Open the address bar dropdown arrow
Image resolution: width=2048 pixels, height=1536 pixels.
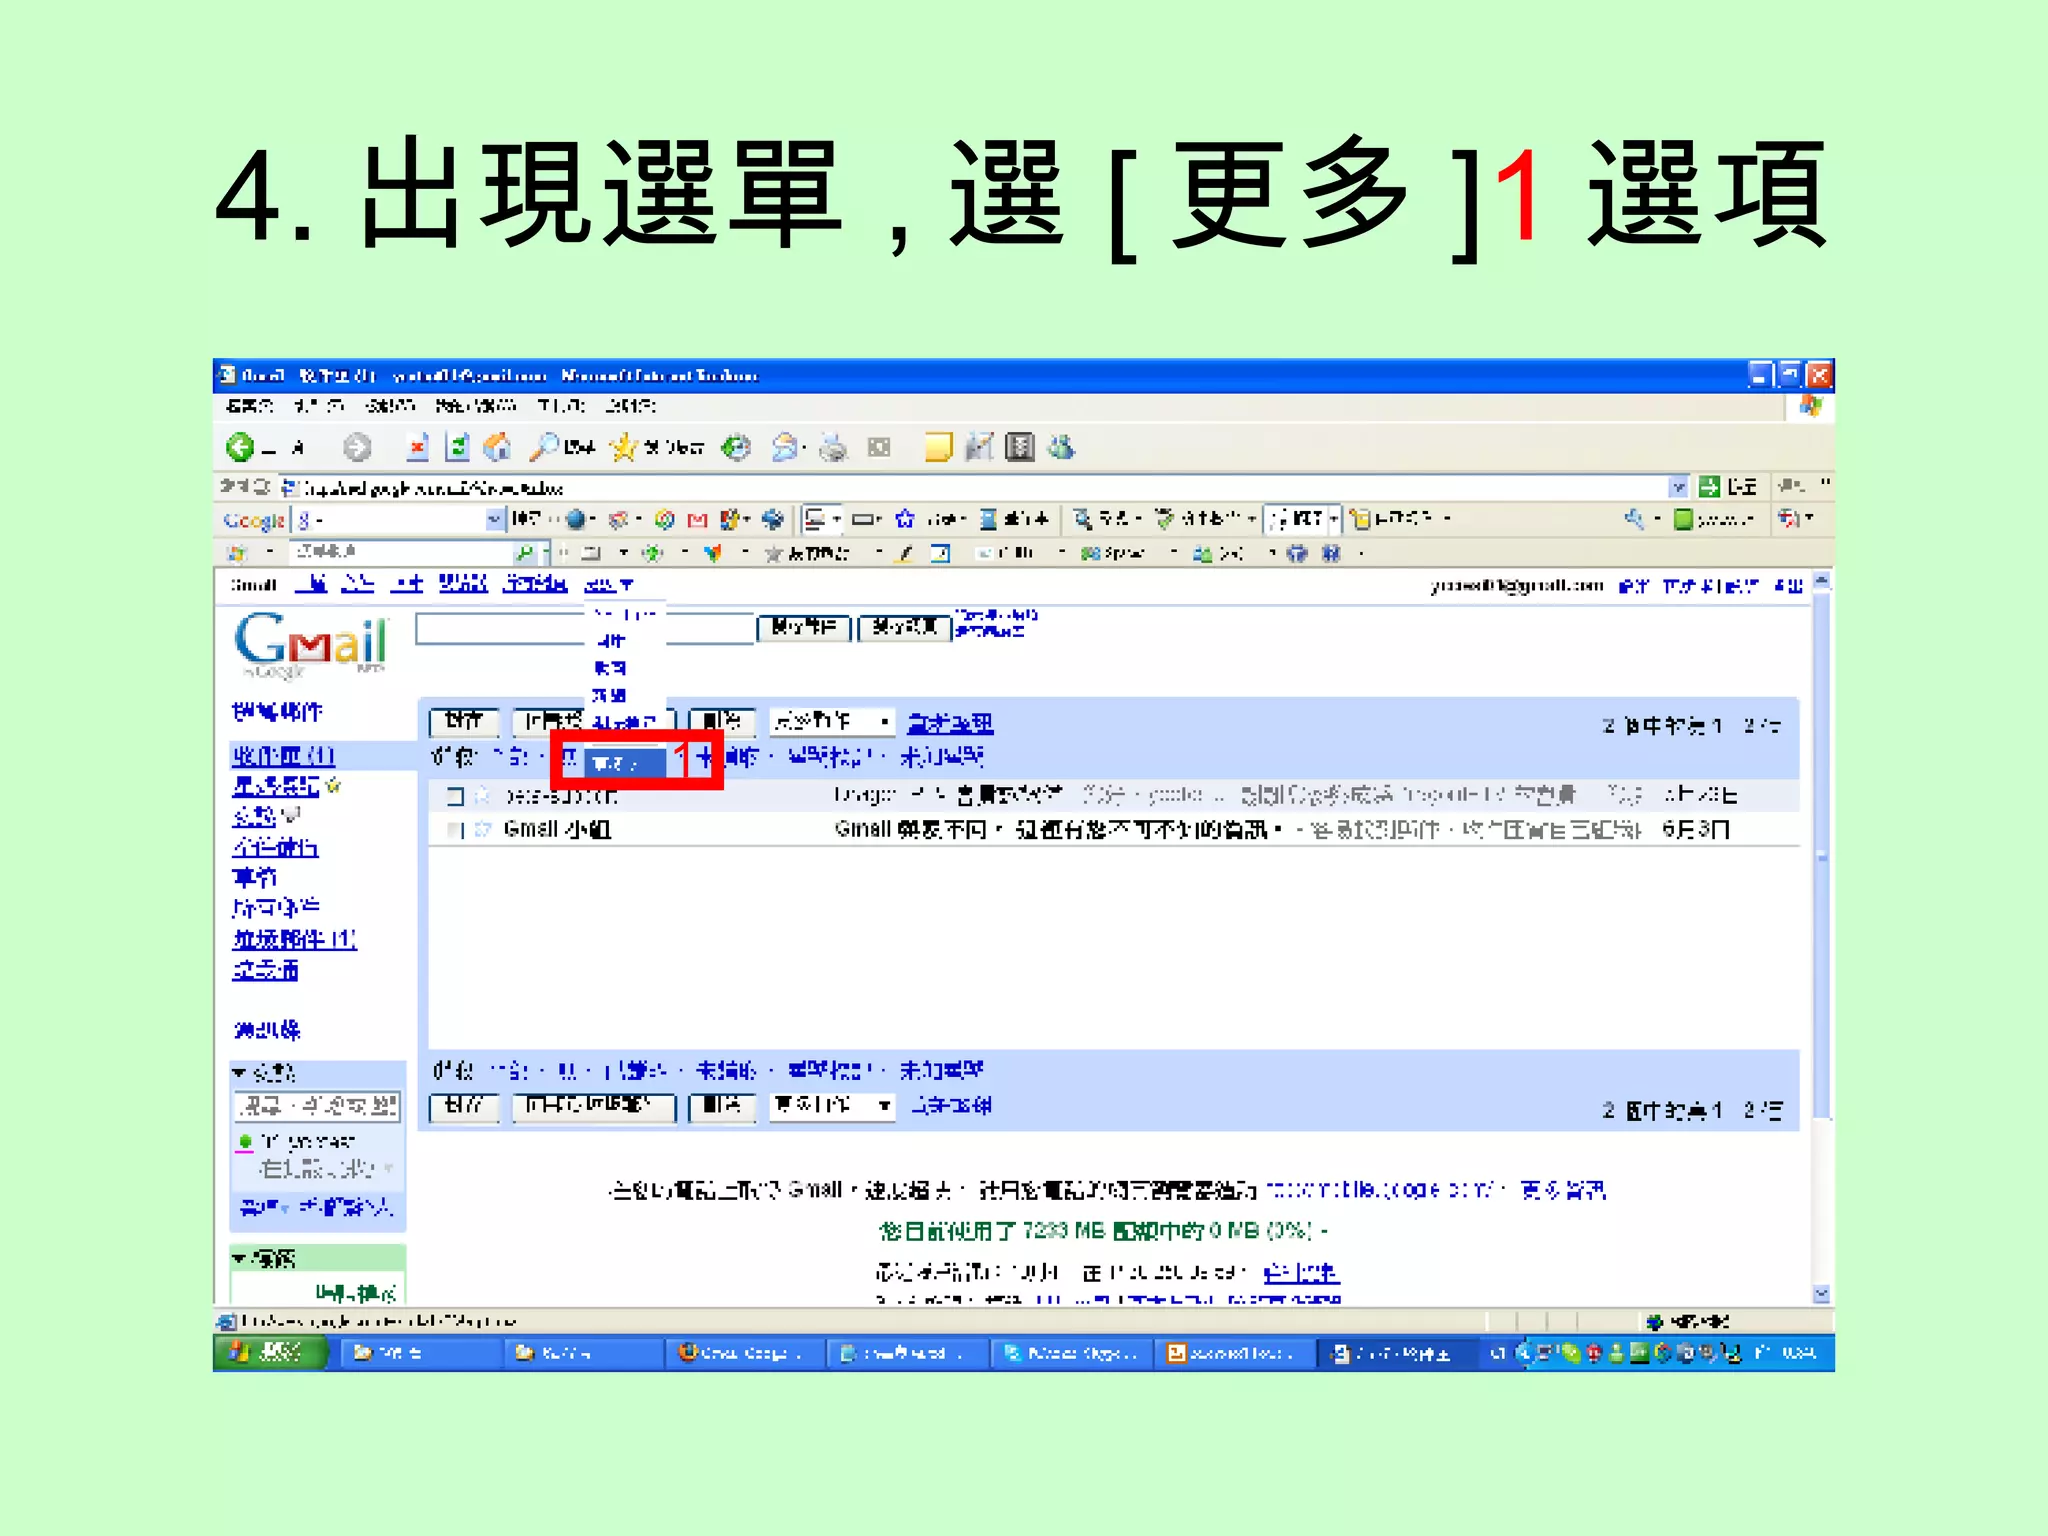(x=1678, y=487)
